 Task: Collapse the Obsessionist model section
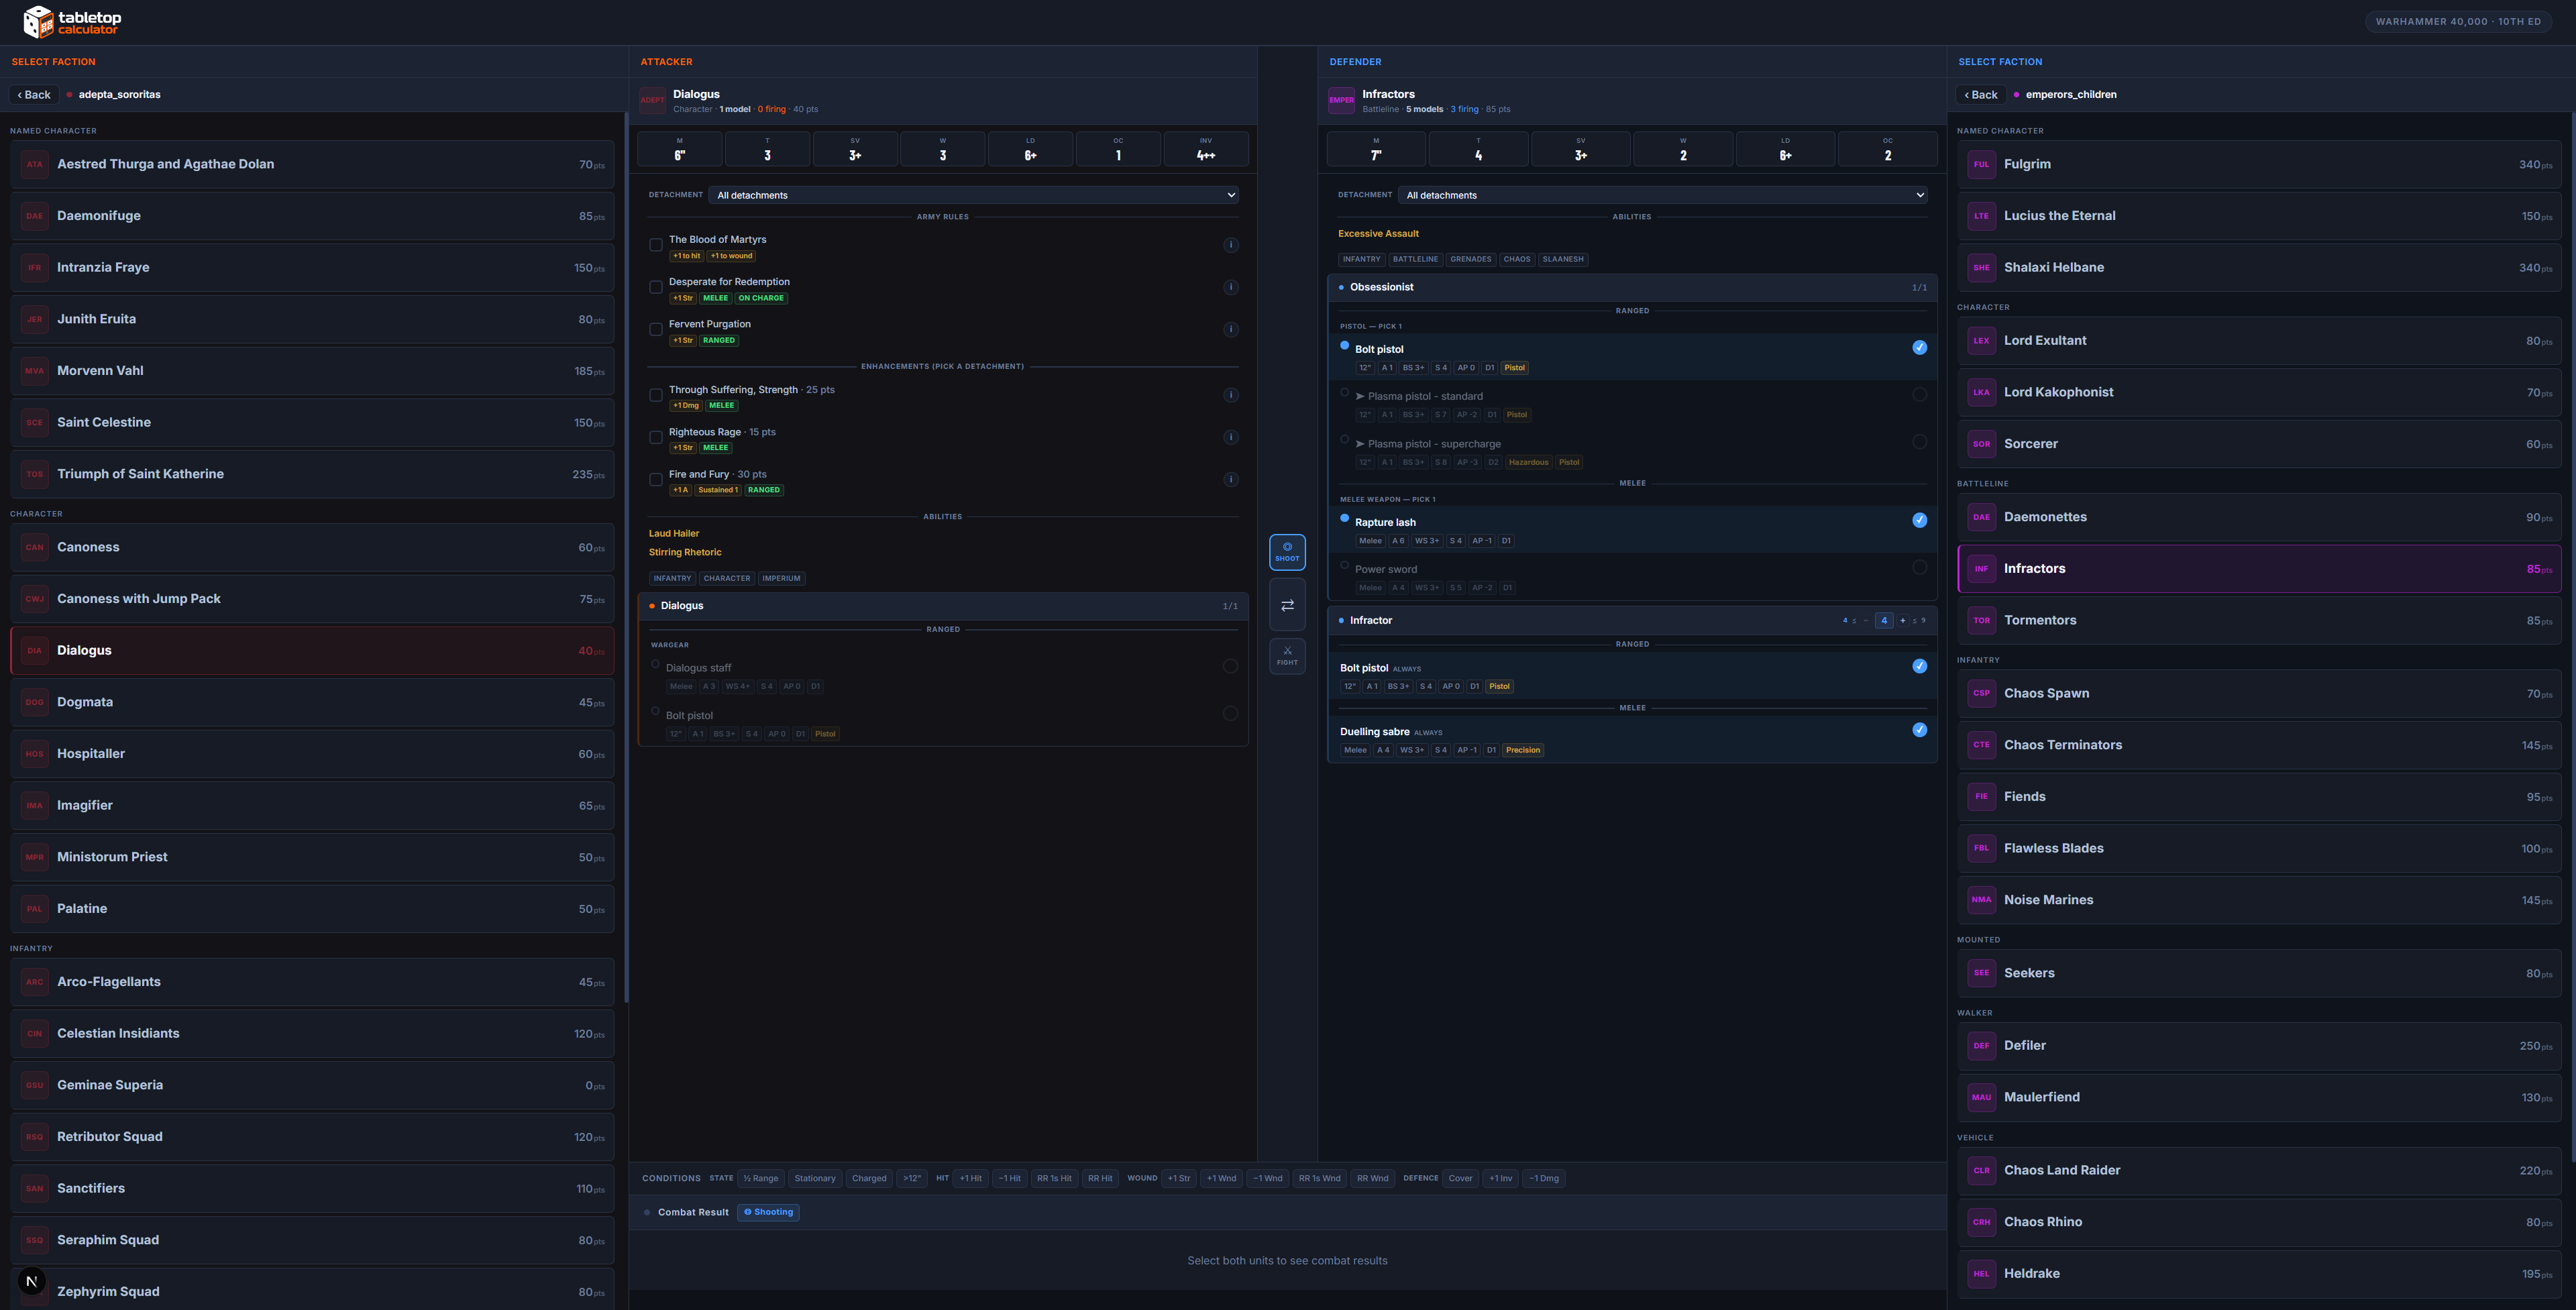(1632, 287)
